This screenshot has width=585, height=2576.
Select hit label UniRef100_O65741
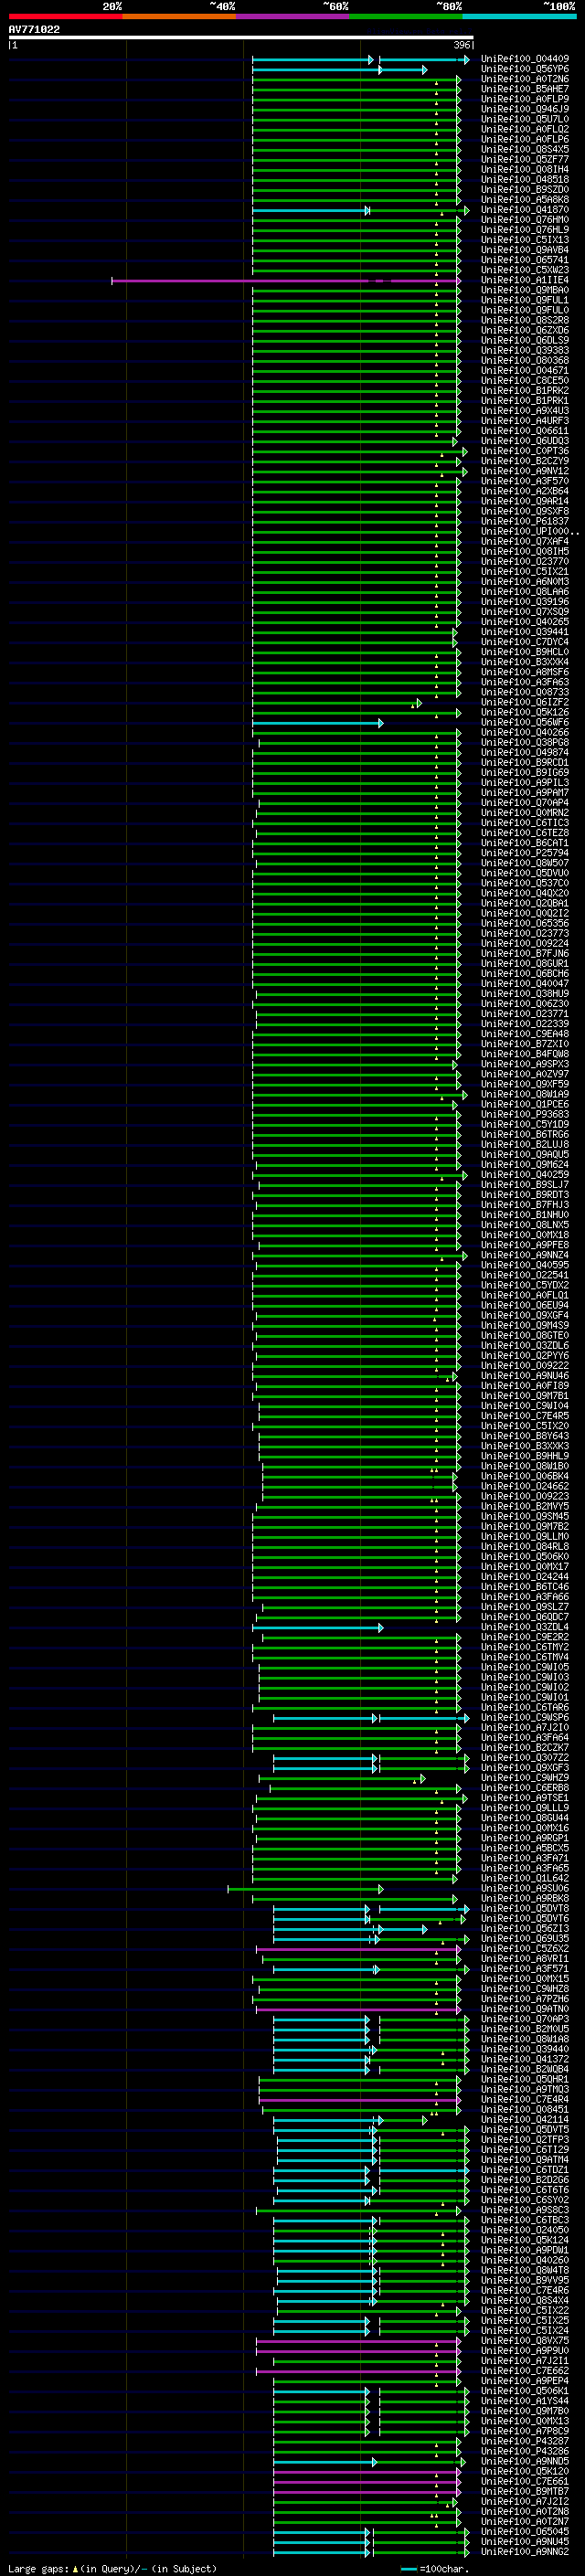click(525, 260)
